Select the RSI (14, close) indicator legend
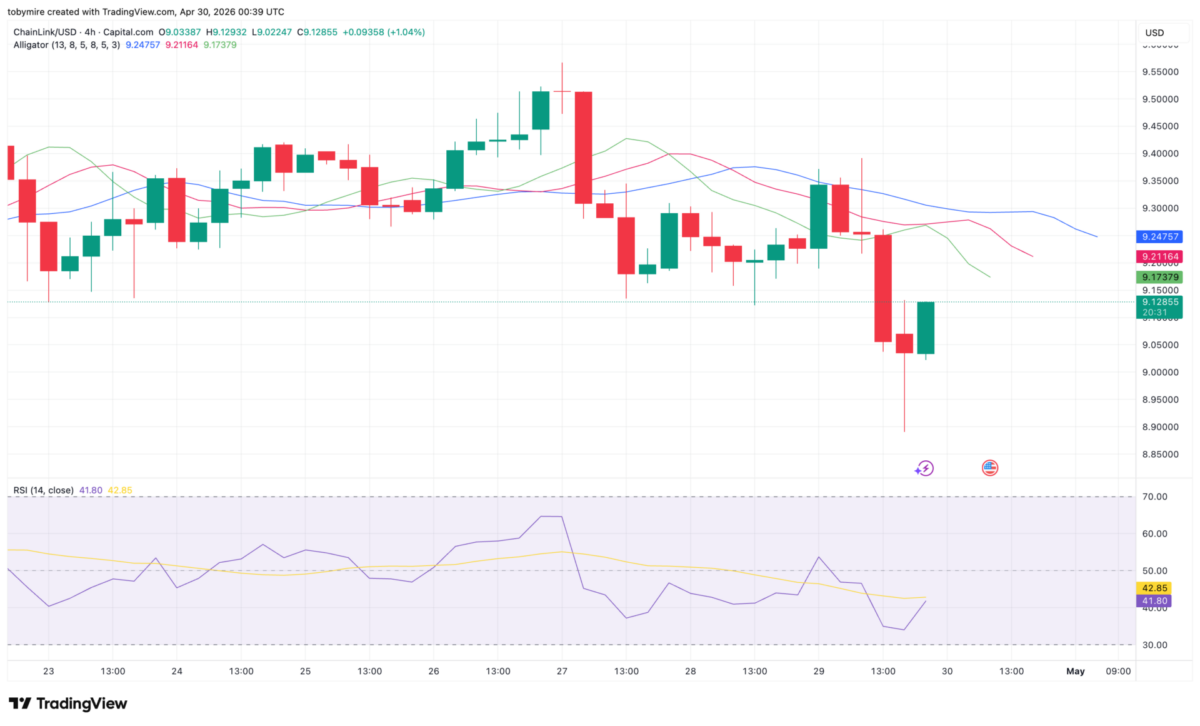The width and height of the screenshot is (1200, 726). [x=47, y=490]
